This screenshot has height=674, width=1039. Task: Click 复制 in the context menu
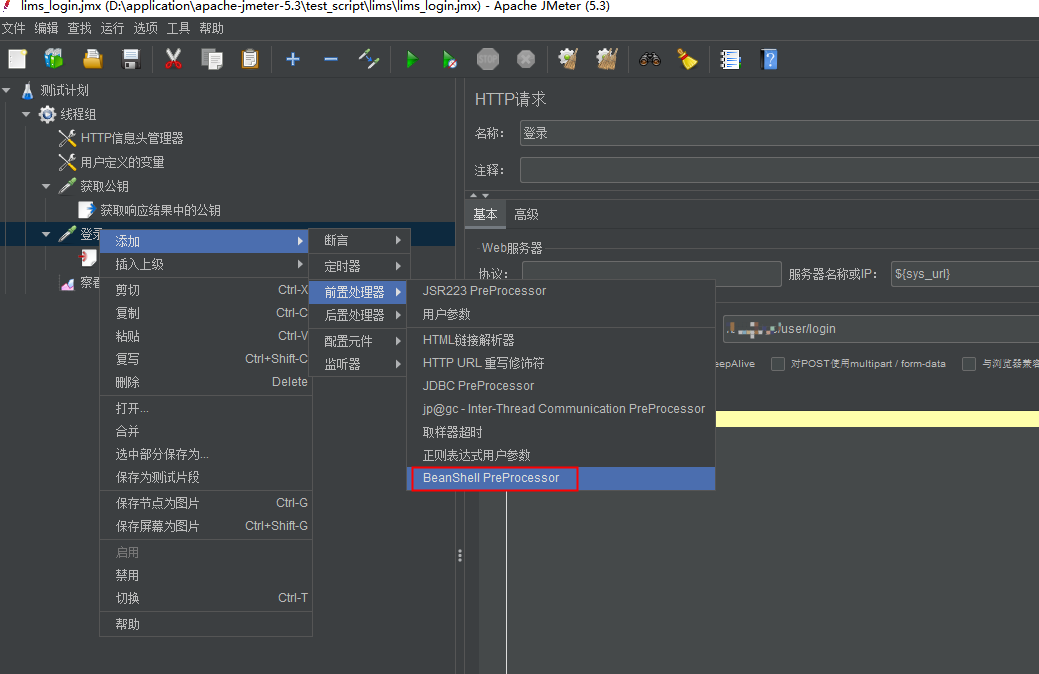(205, 313)
